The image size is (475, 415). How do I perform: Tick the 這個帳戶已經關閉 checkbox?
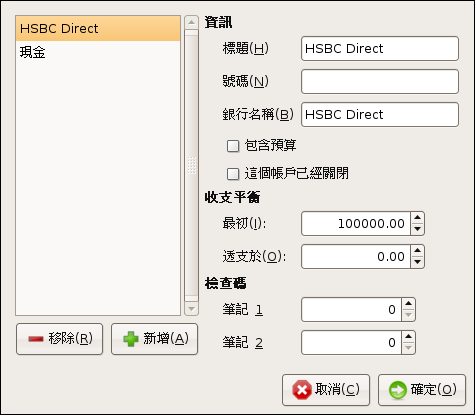233,174
